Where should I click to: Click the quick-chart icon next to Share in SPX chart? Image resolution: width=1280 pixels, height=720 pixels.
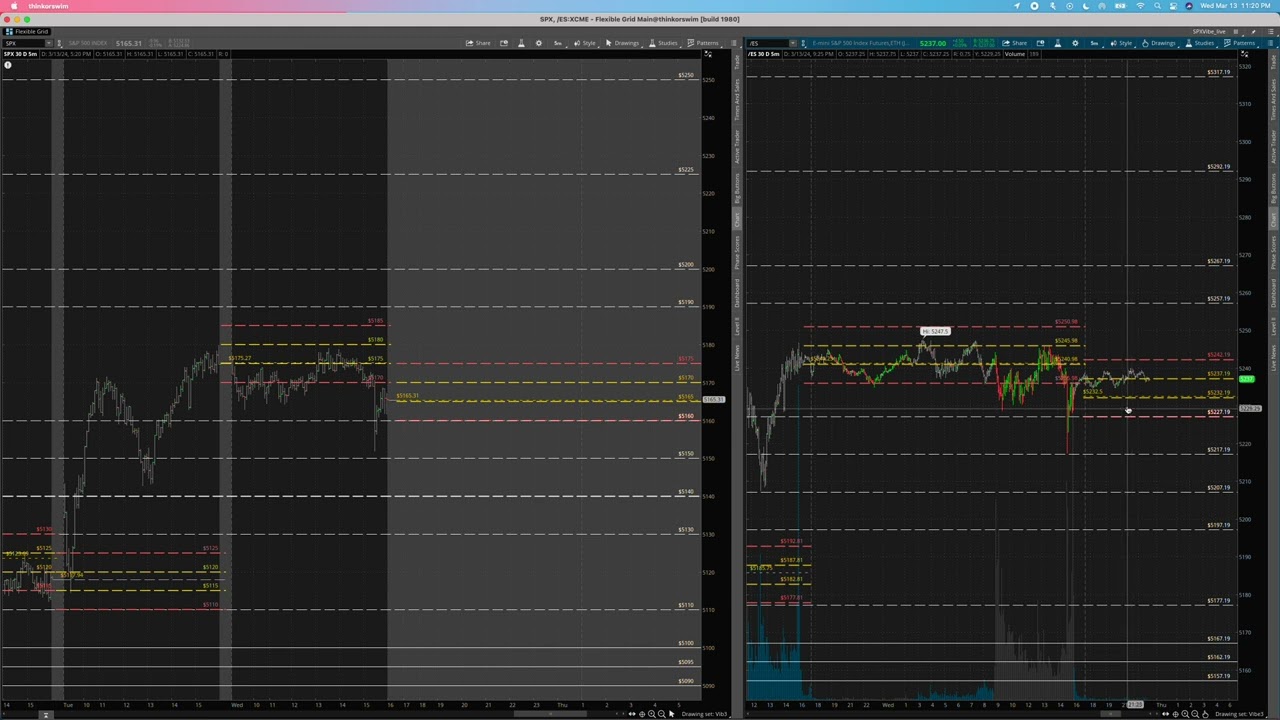click(504, 43)
